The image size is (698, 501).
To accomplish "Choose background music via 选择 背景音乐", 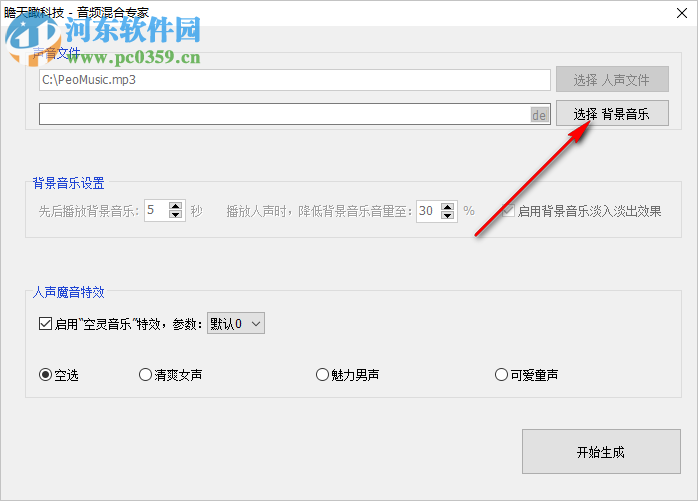I will point(612,113).
